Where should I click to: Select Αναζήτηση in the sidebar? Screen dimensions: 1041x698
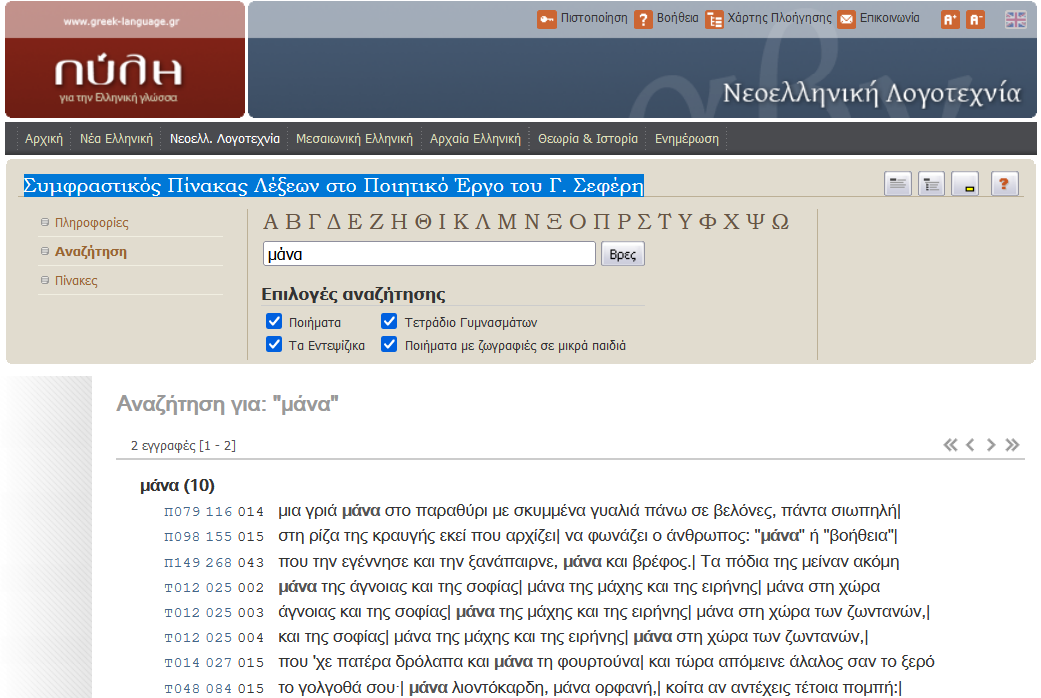pos(90,252)
